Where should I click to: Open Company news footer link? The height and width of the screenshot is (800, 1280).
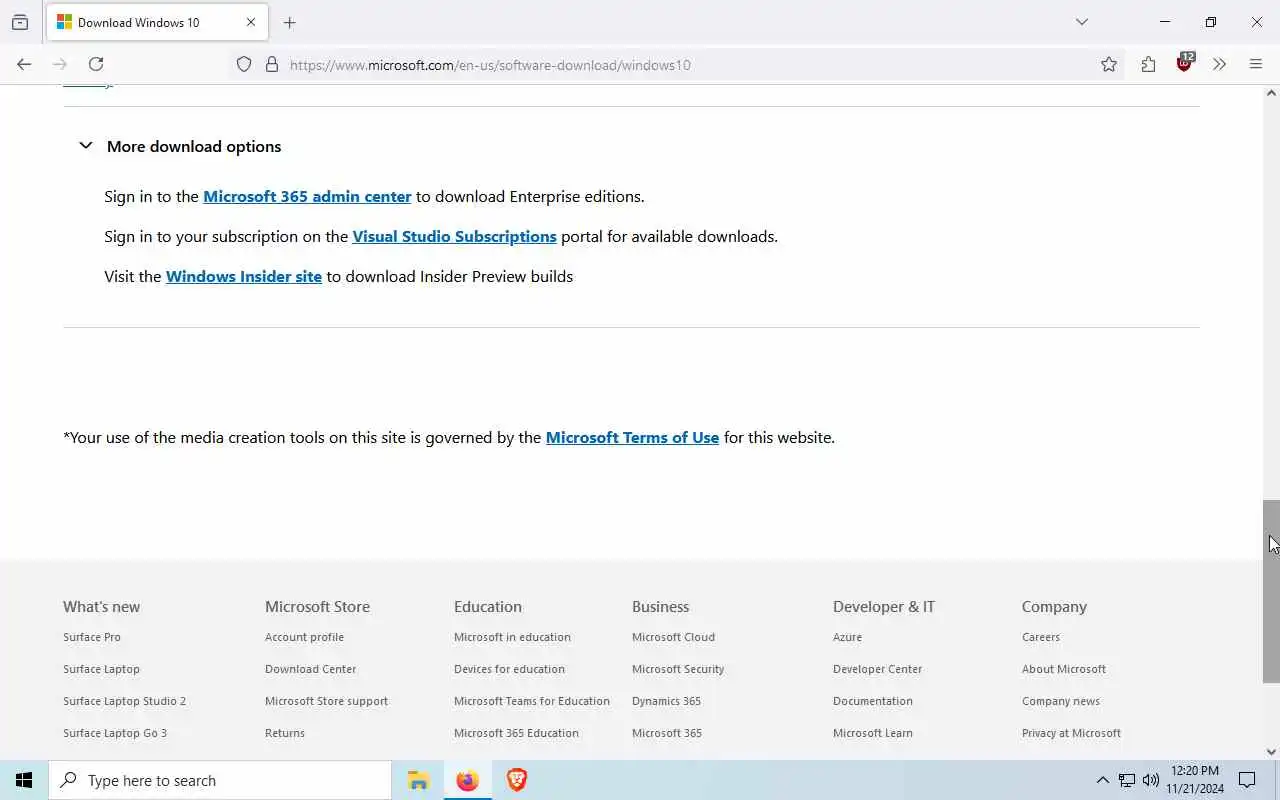pyautogui.click(x=1061, y=701)
